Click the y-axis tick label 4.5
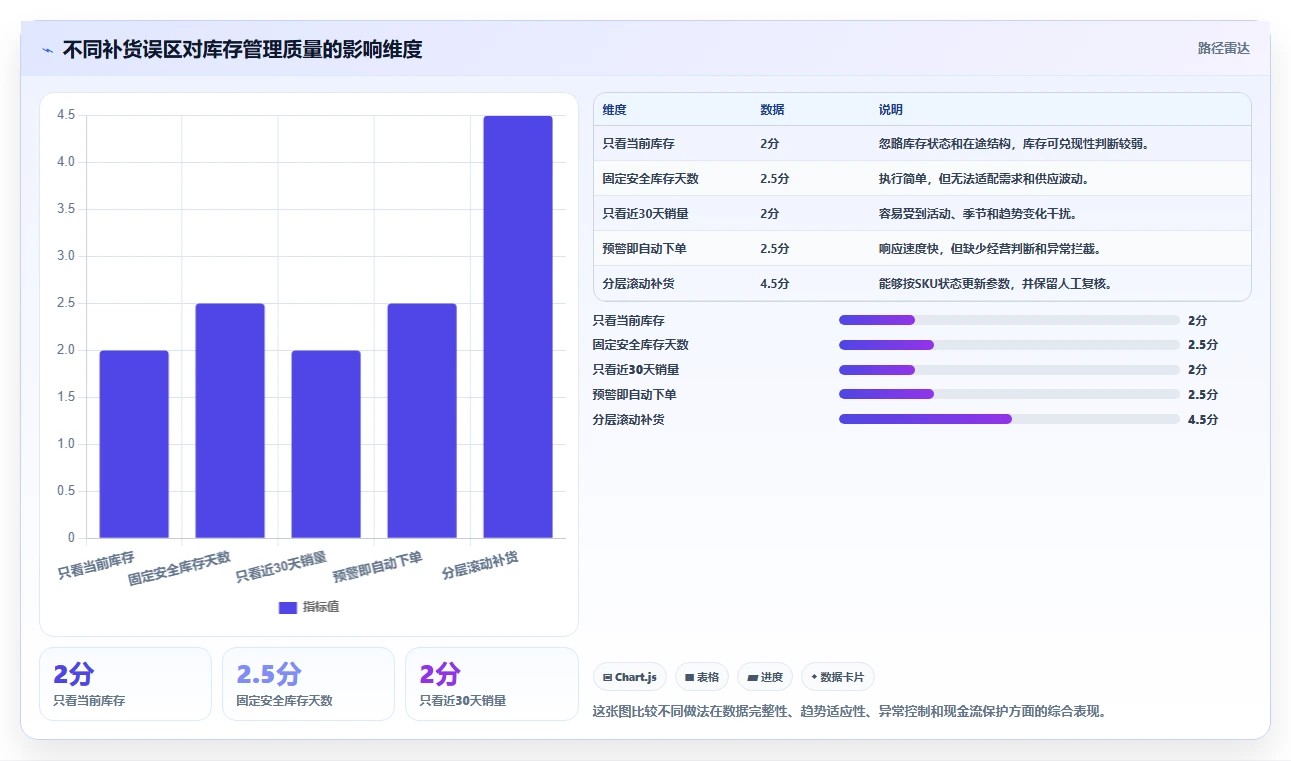This screenshot has height=761, width=1291. click(x=66, y=115)
